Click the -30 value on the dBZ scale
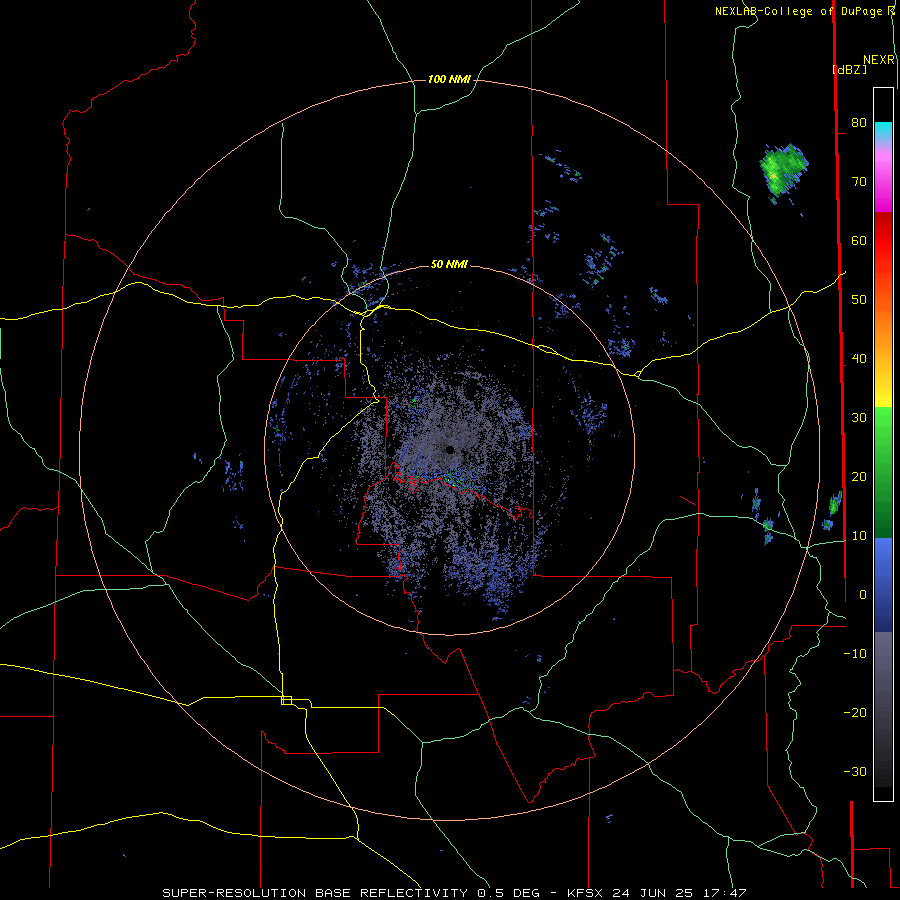This screenshot has height=900, width=900. (x=855, y=771)
